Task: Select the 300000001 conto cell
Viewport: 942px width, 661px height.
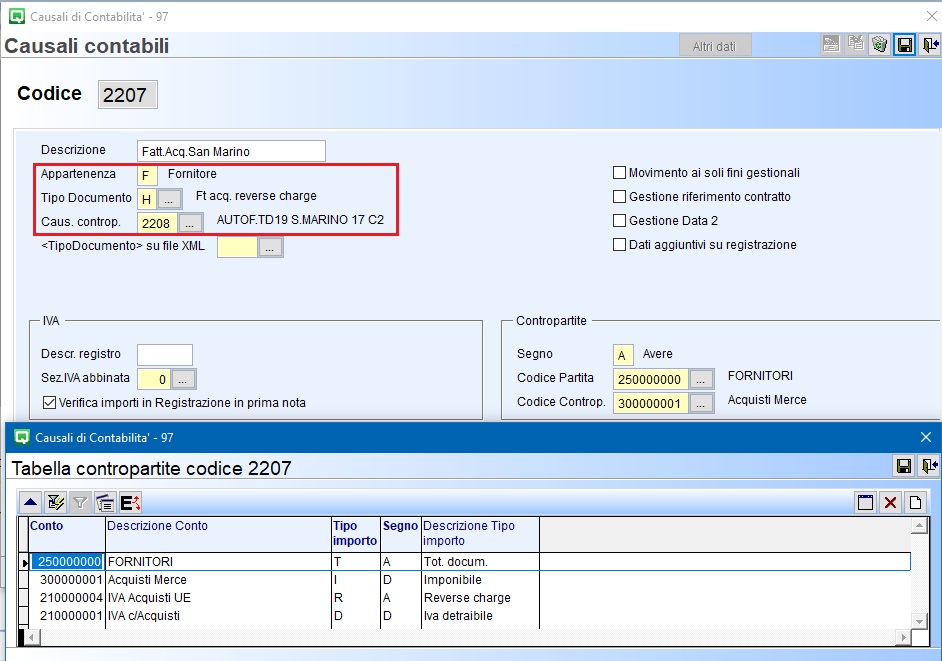Action: click(x=67, y=580)
